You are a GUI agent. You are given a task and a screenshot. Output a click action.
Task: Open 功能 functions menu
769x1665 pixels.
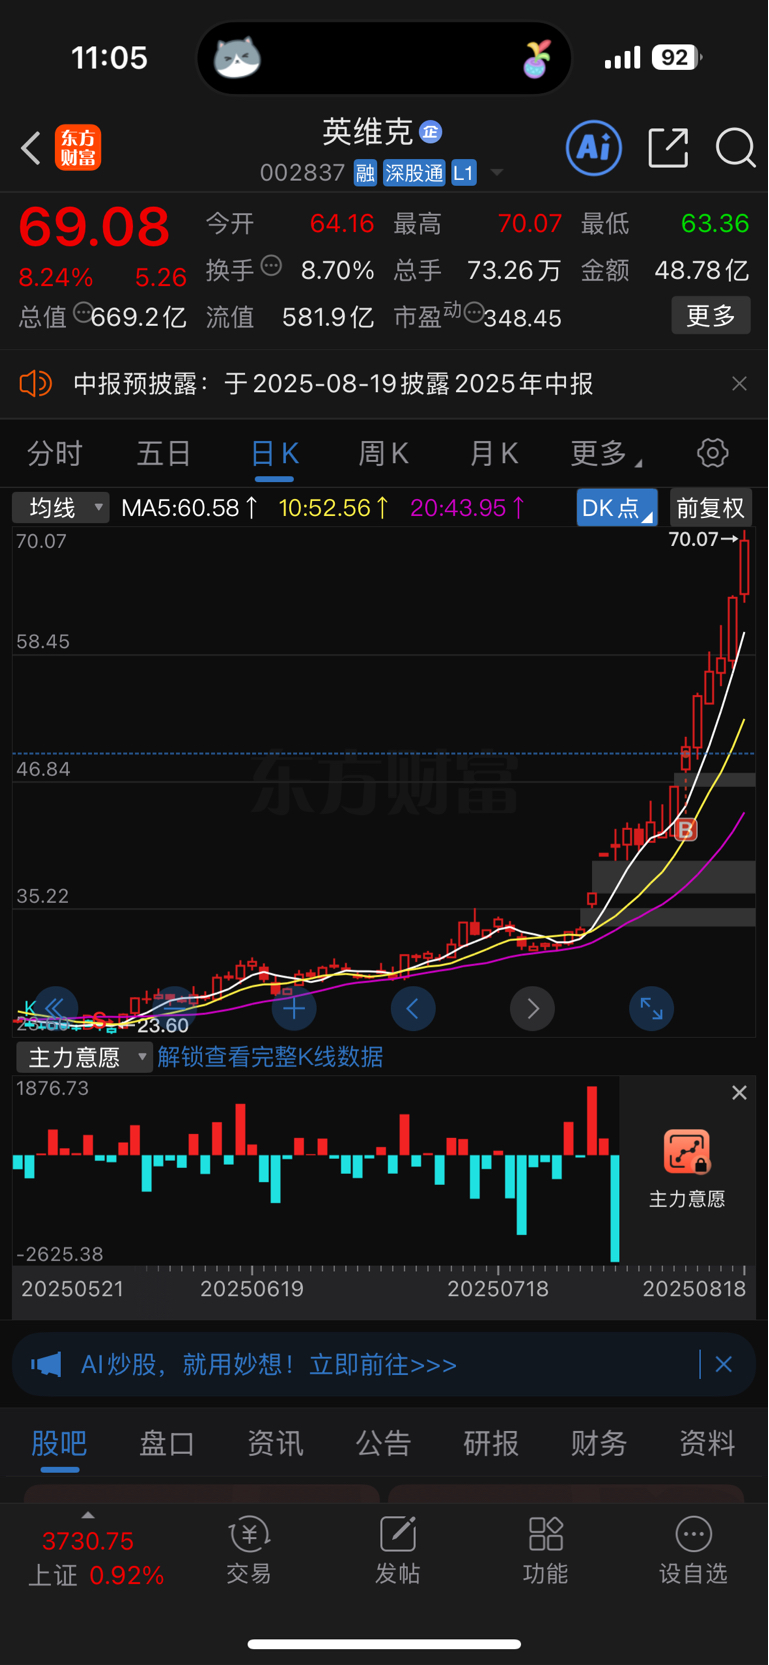point(546,1551)
